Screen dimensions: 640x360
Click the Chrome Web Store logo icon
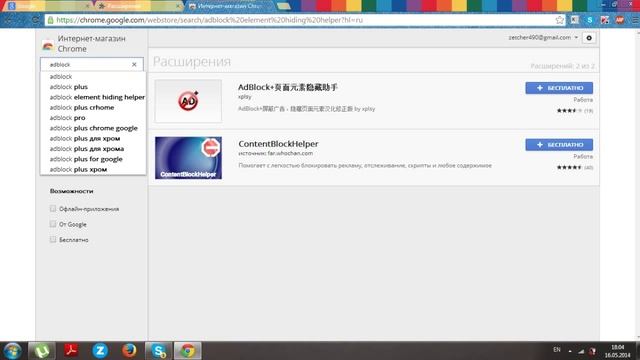(48, 46)
